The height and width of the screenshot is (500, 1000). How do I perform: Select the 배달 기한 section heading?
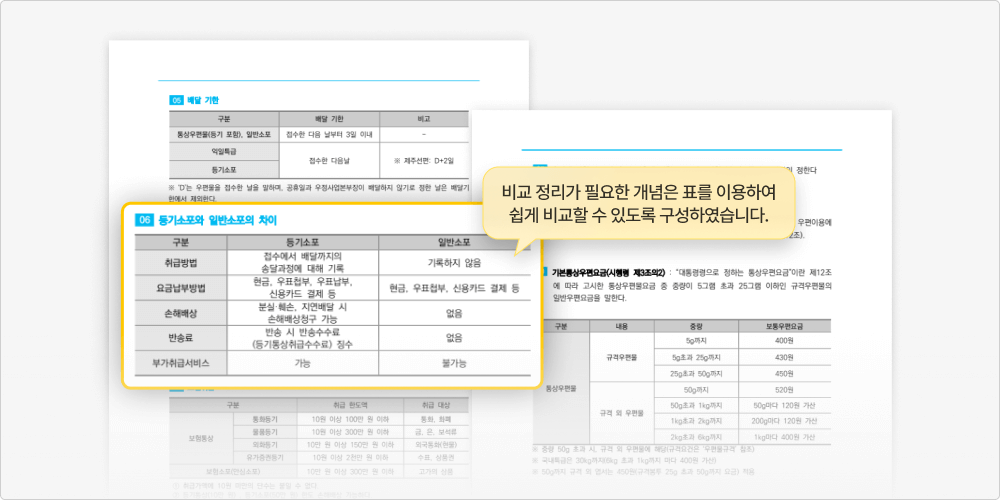[x=203, y=100]
